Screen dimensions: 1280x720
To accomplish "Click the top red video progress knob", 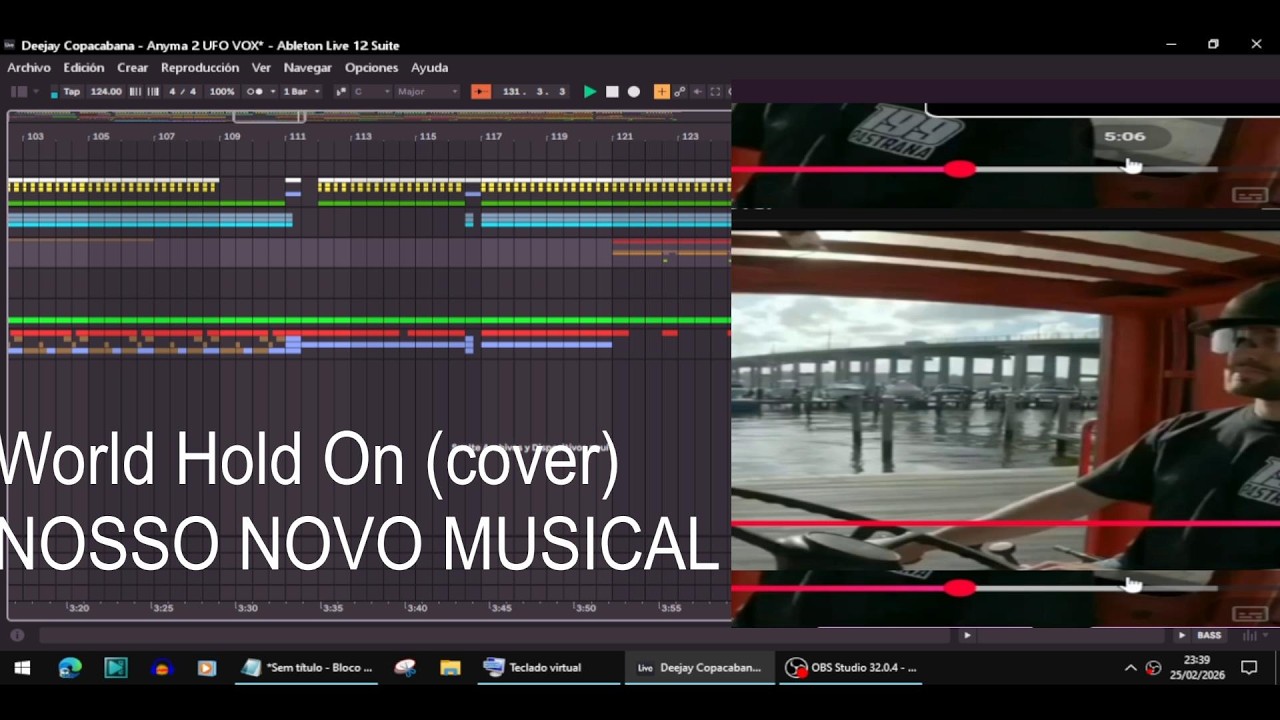I will coord(960,169).
